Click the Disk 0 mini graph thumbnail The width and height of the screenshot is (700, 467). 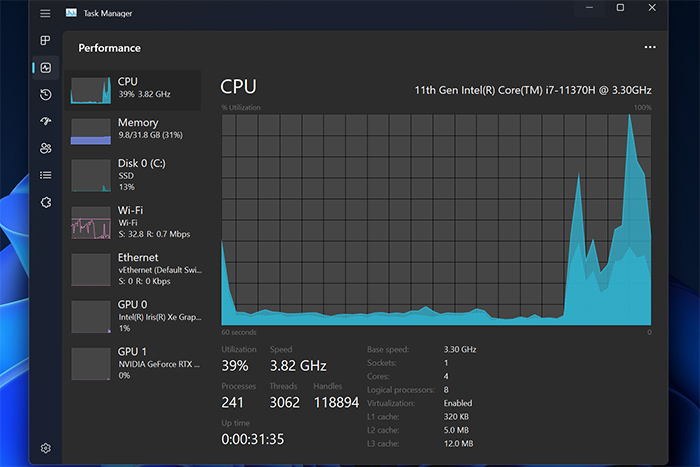91,175
